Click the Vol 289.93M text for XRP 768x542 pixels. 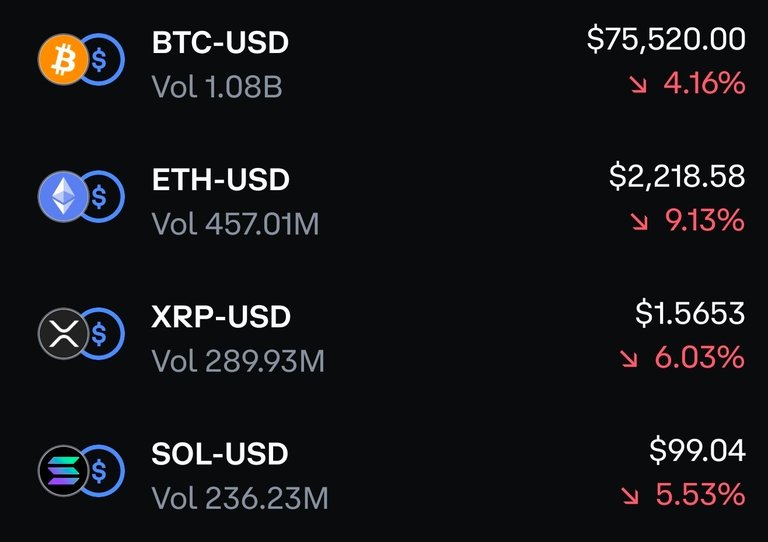(238, 361)
